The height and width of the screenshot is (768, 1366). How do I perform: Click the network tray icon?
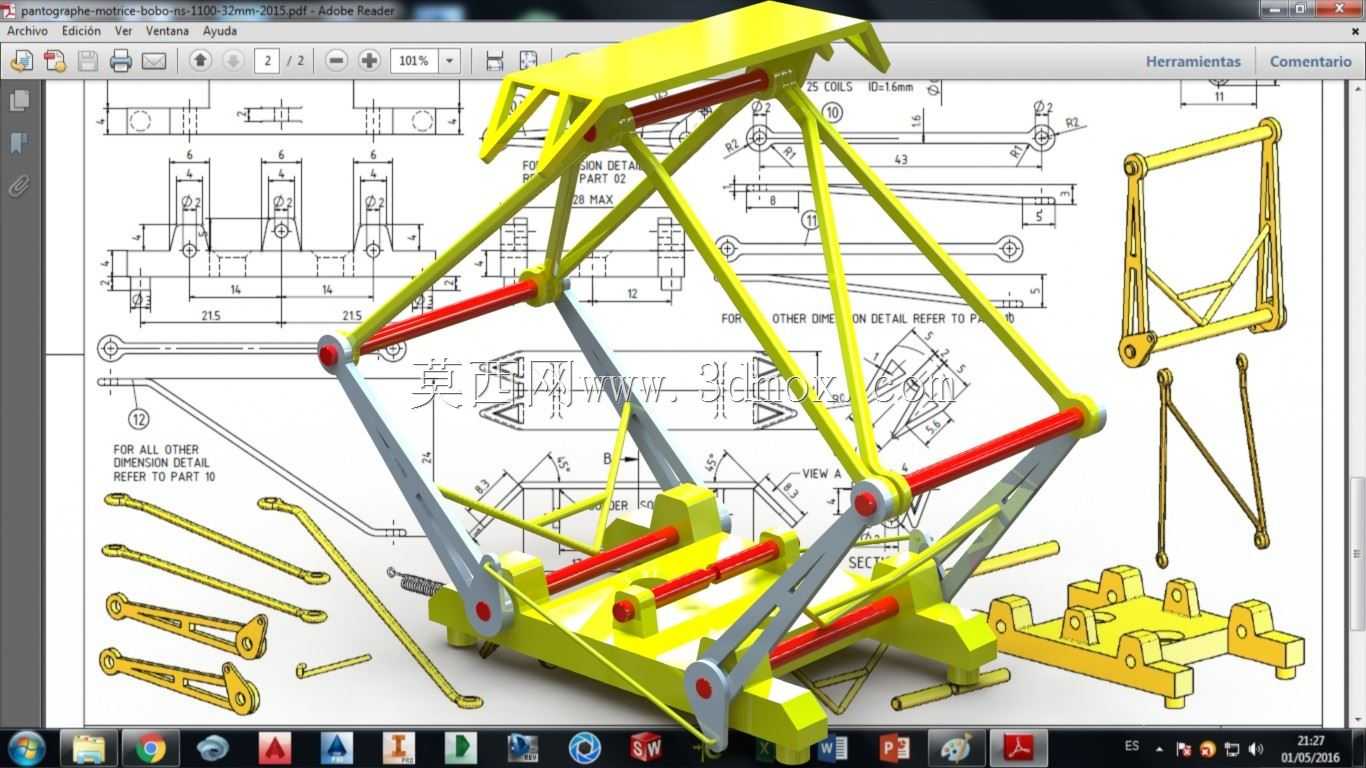[x=1232, y=748]
